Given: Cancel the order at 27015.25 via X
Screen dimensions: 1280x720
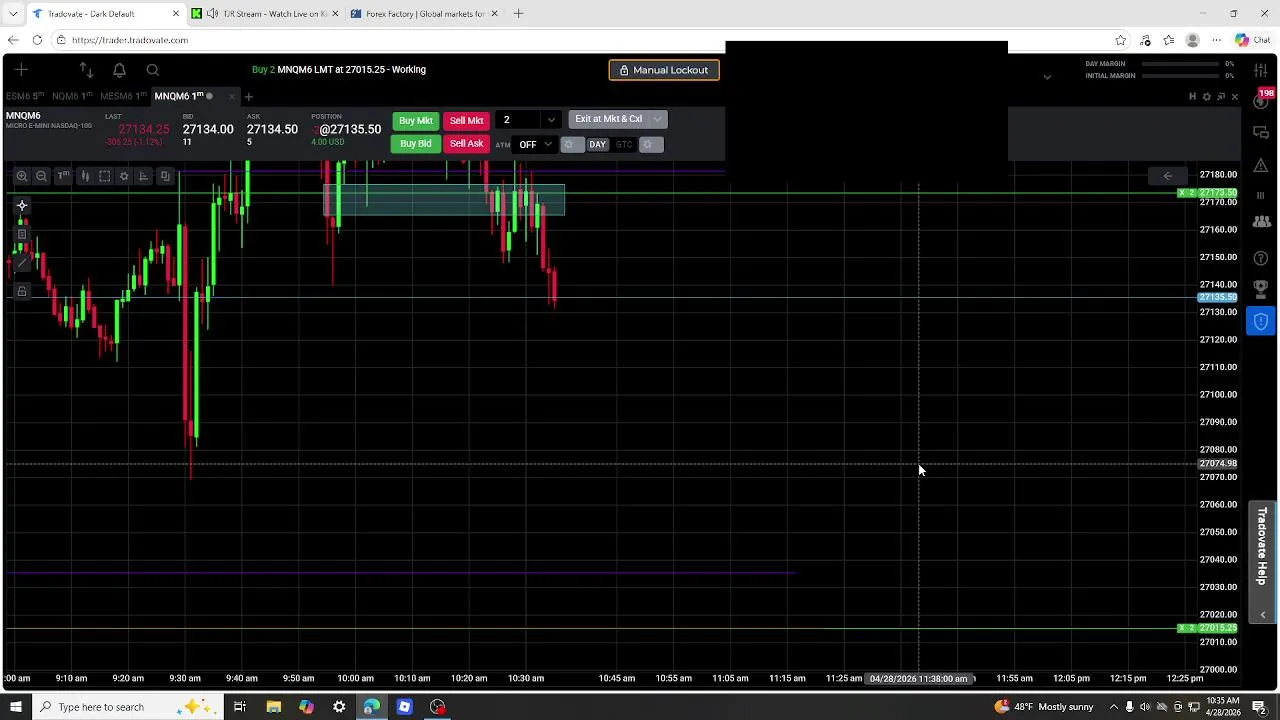Looking at the screenshot, I should [x=1182, y=628].
